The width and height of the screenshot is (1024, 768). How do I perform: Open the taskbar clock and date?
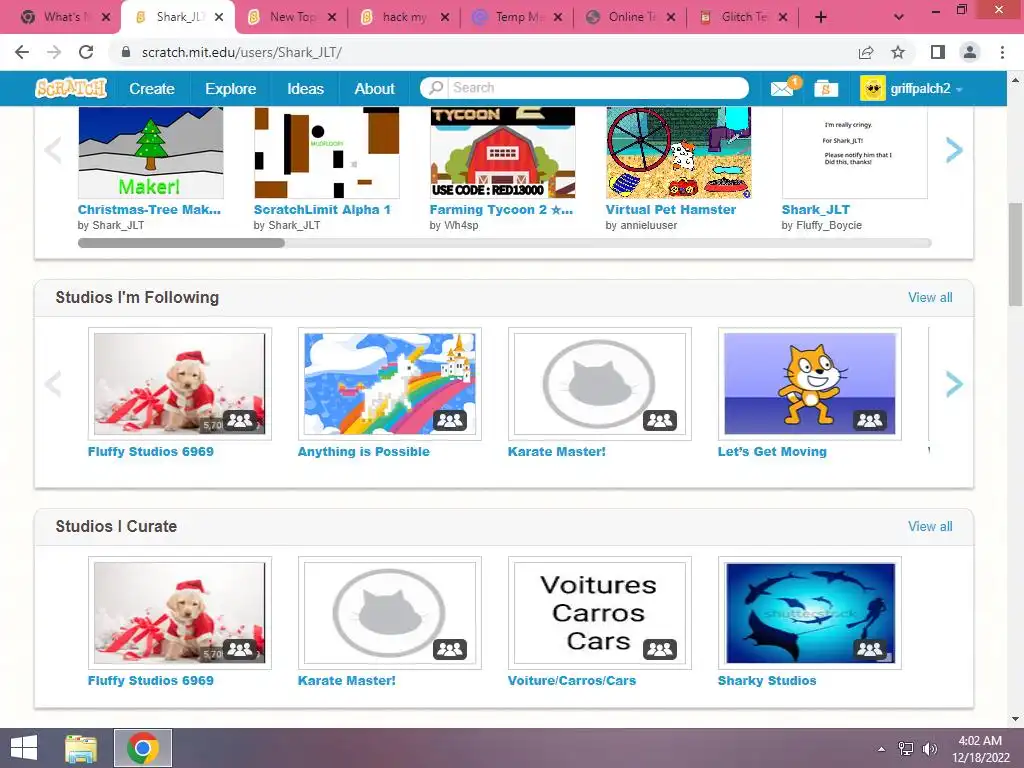tap(980, 749)
